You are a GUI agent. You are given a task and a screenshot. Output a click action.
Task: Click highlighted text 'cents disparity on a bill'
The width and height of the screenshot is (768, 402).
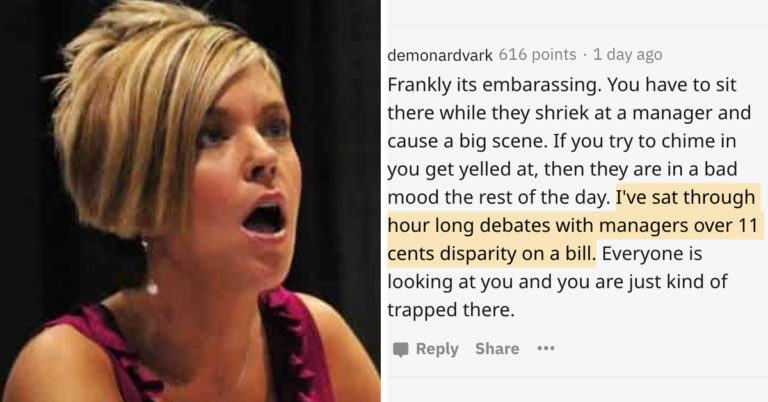tap(491, 254)
